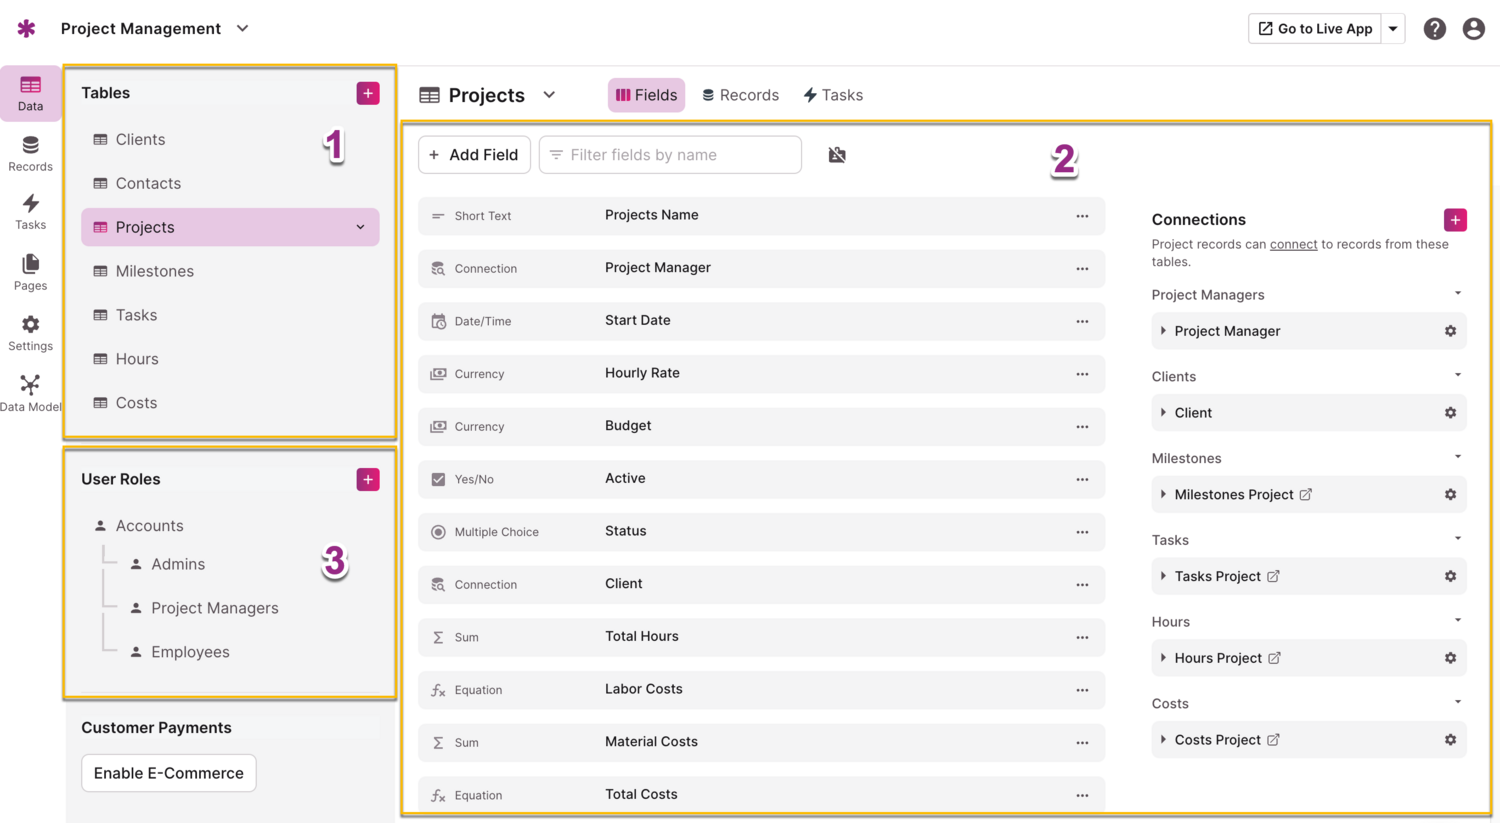
Task: Open the Data Model sidebar section
Action: [x=30, y=393]
